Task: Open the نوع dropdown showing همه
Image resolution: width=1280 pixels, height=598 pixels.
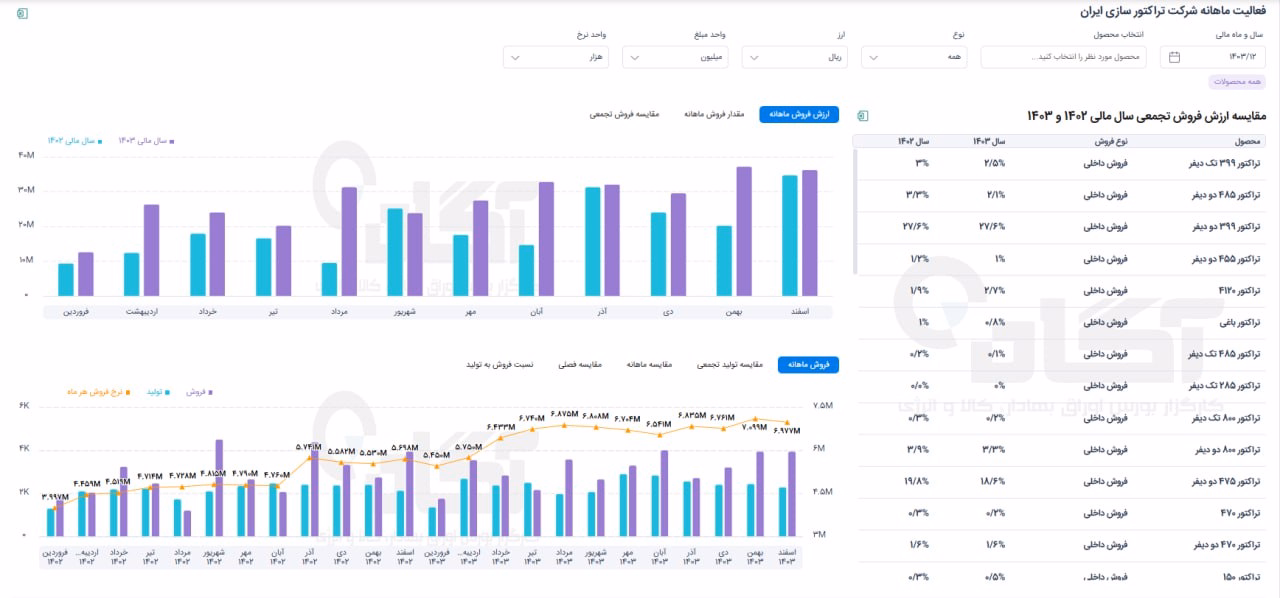Action: click(x=914, y=57)
